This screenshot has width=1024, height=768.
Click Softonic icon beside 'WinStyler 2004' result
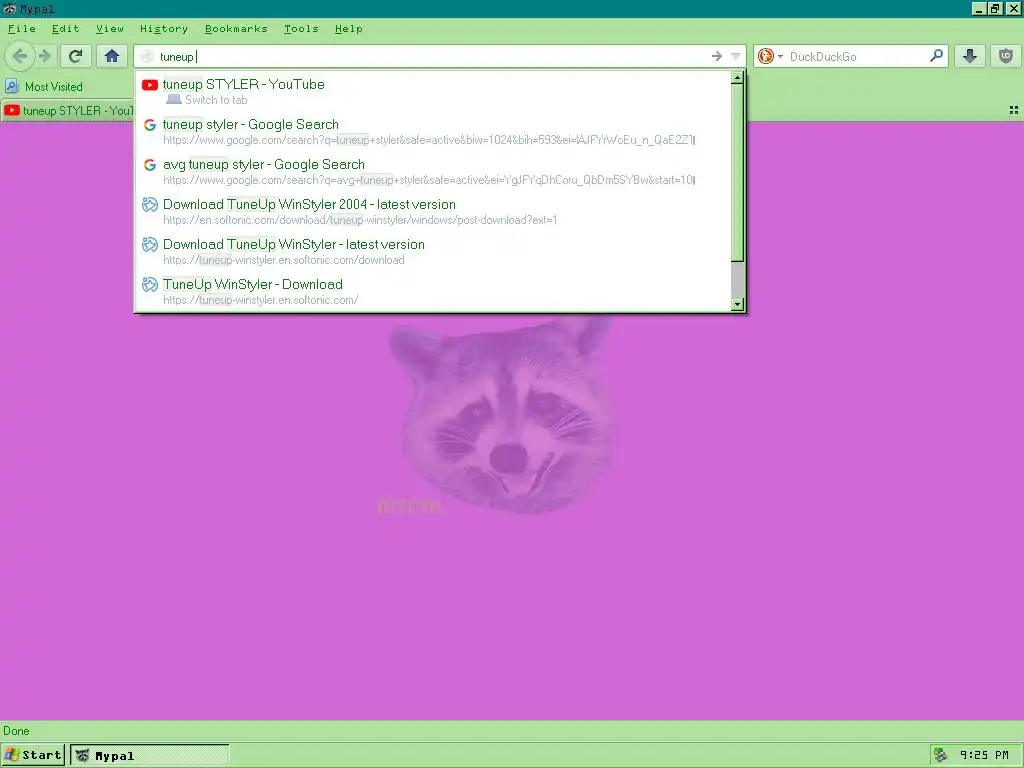pyautogui.click(x=150, y=204)
